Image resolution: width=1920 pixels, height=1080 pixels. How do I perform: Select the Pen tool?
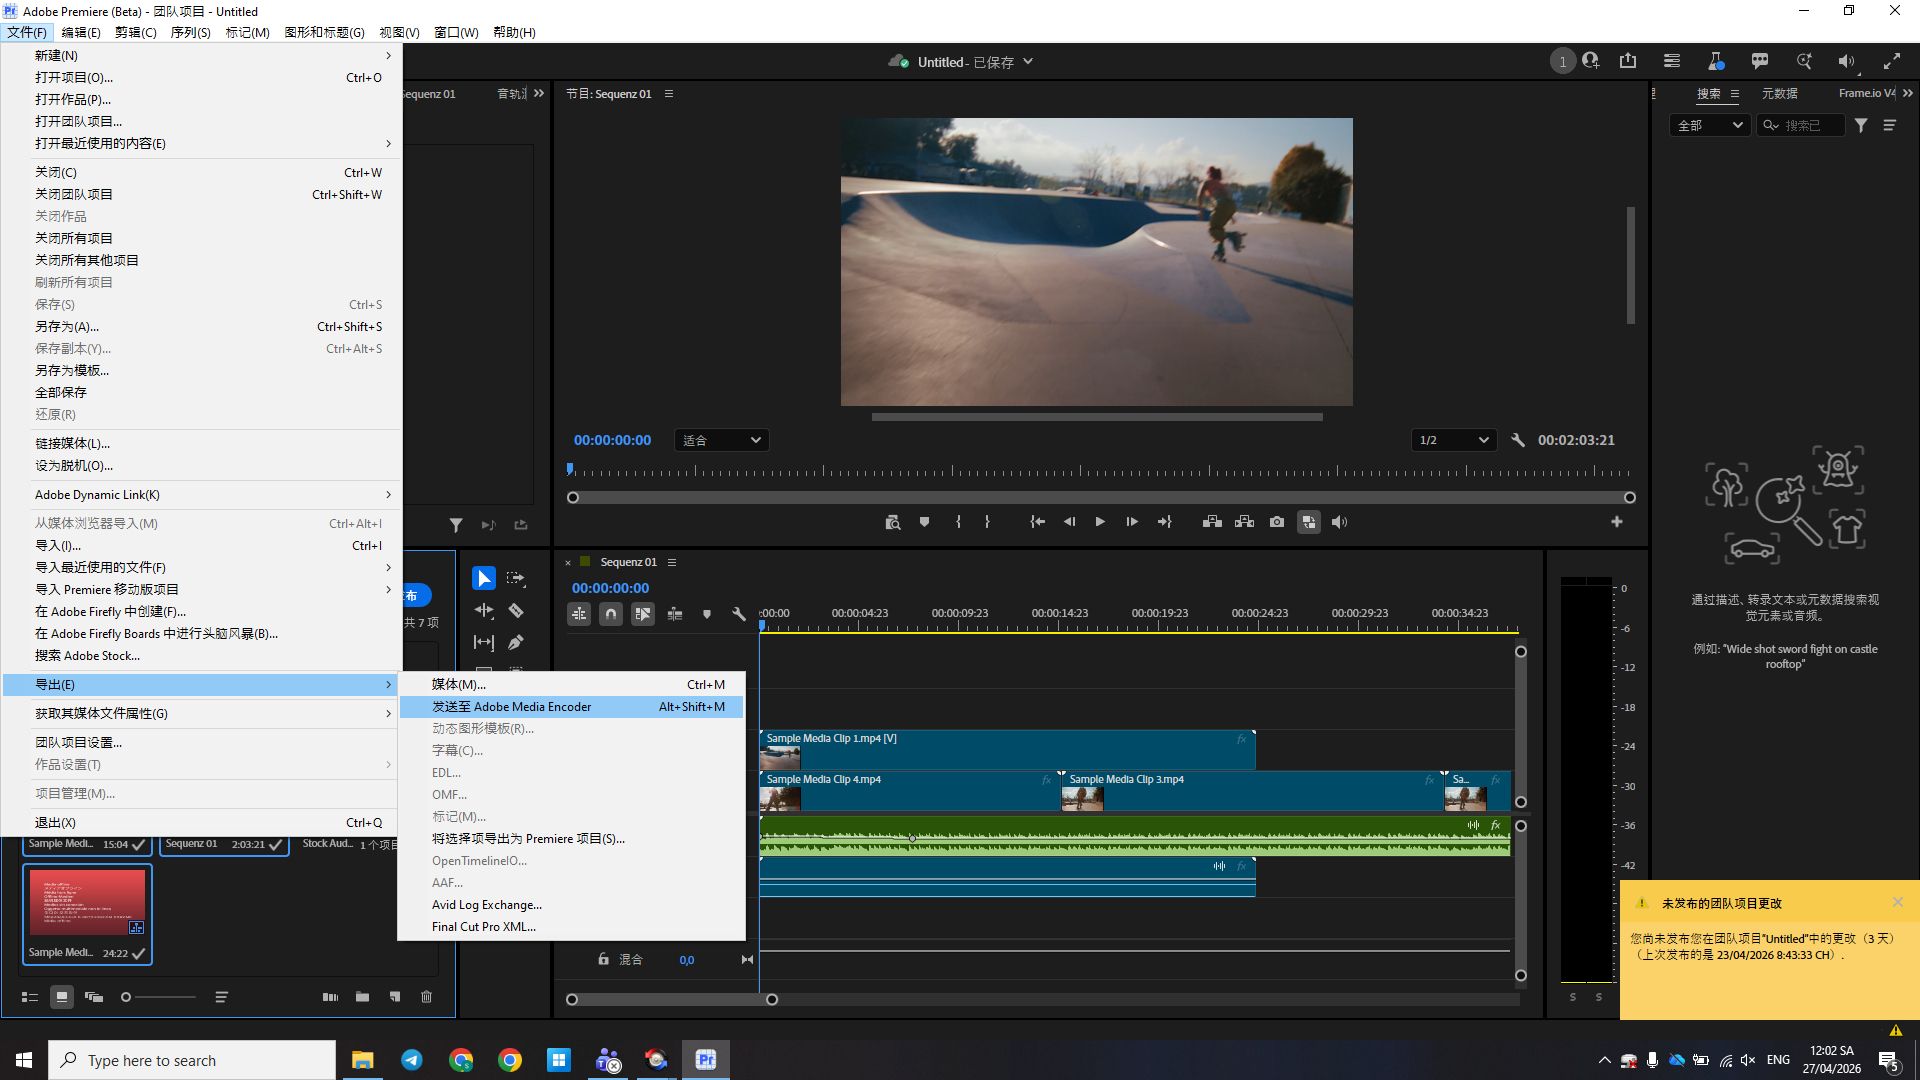tap(516, 642)
